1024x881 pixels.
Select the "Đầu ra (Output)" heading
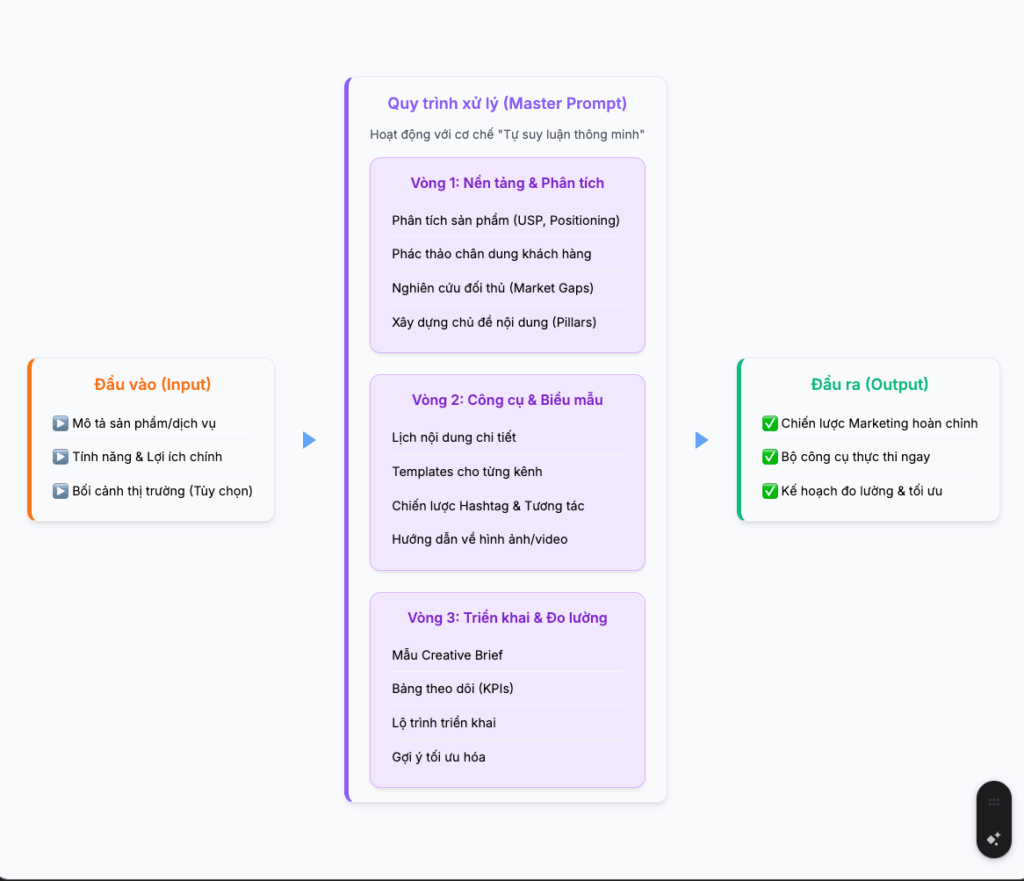(869, 385)
